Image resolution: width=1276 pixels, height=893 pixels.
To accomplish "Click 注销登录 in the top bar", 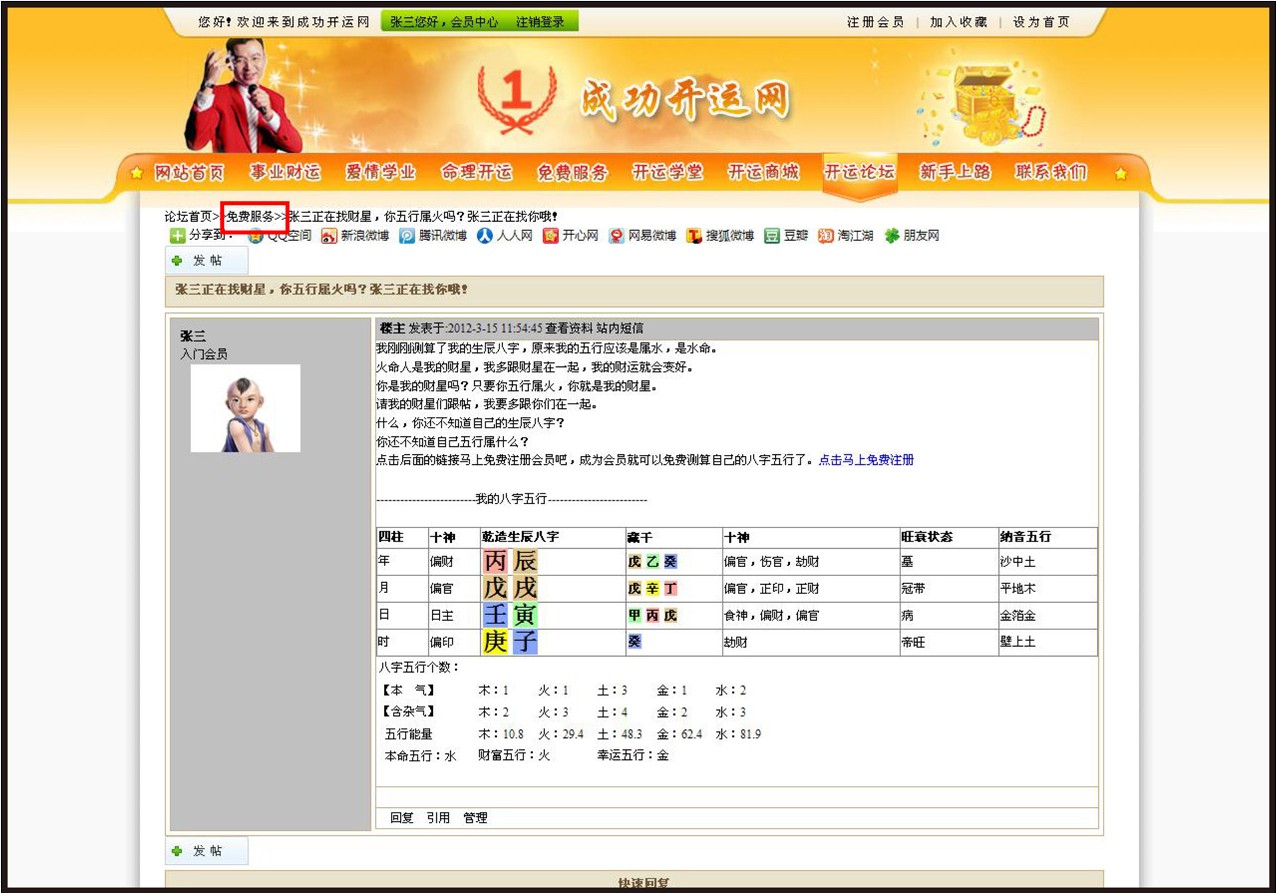I will 540,22.
